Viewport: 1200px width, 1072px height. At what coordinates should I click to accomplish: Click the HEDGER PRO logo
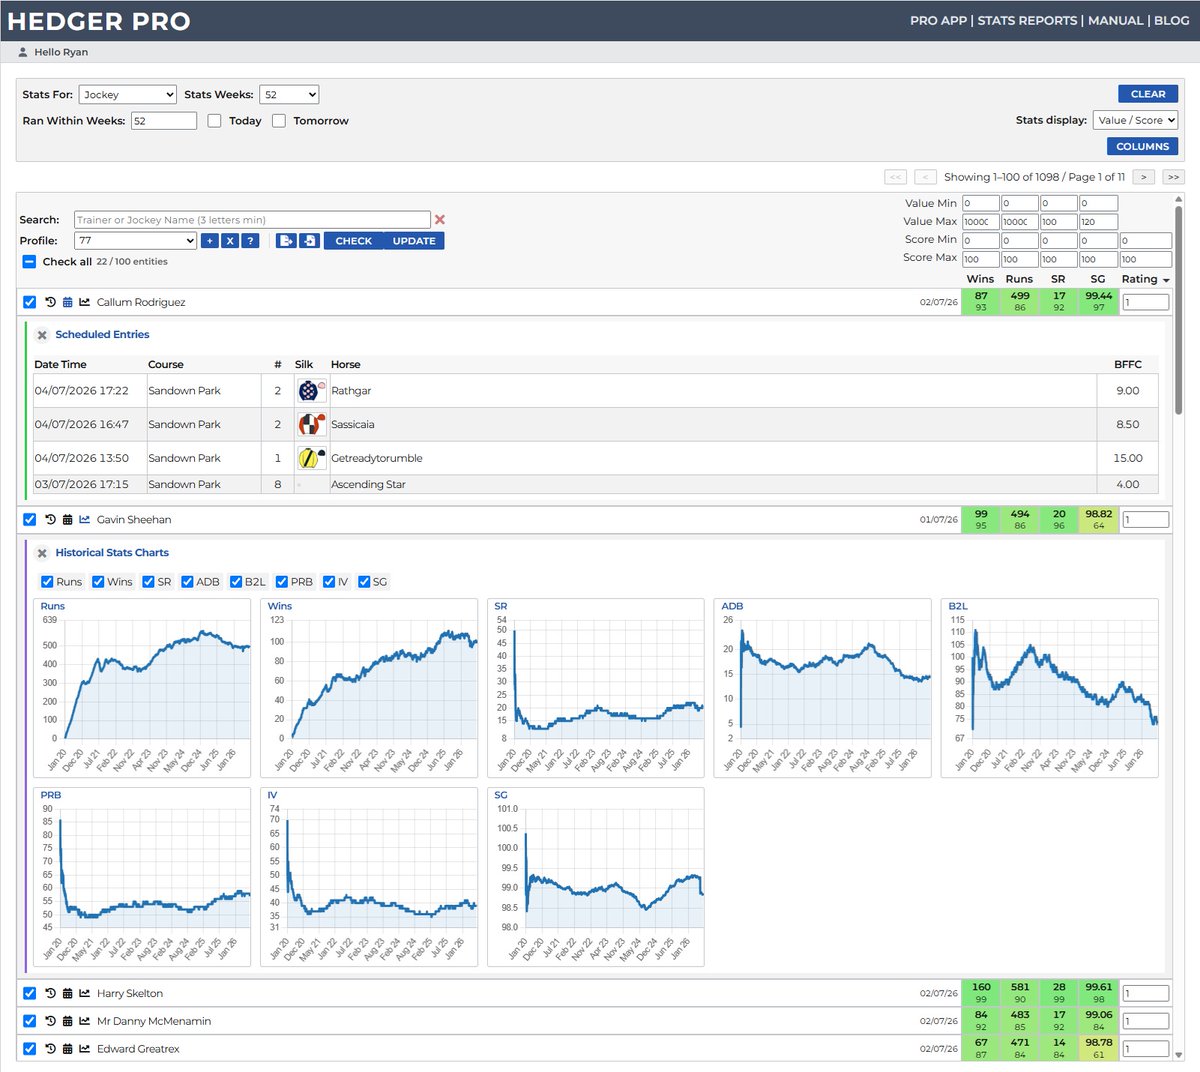pyautogui.click(x=98, y=21)
